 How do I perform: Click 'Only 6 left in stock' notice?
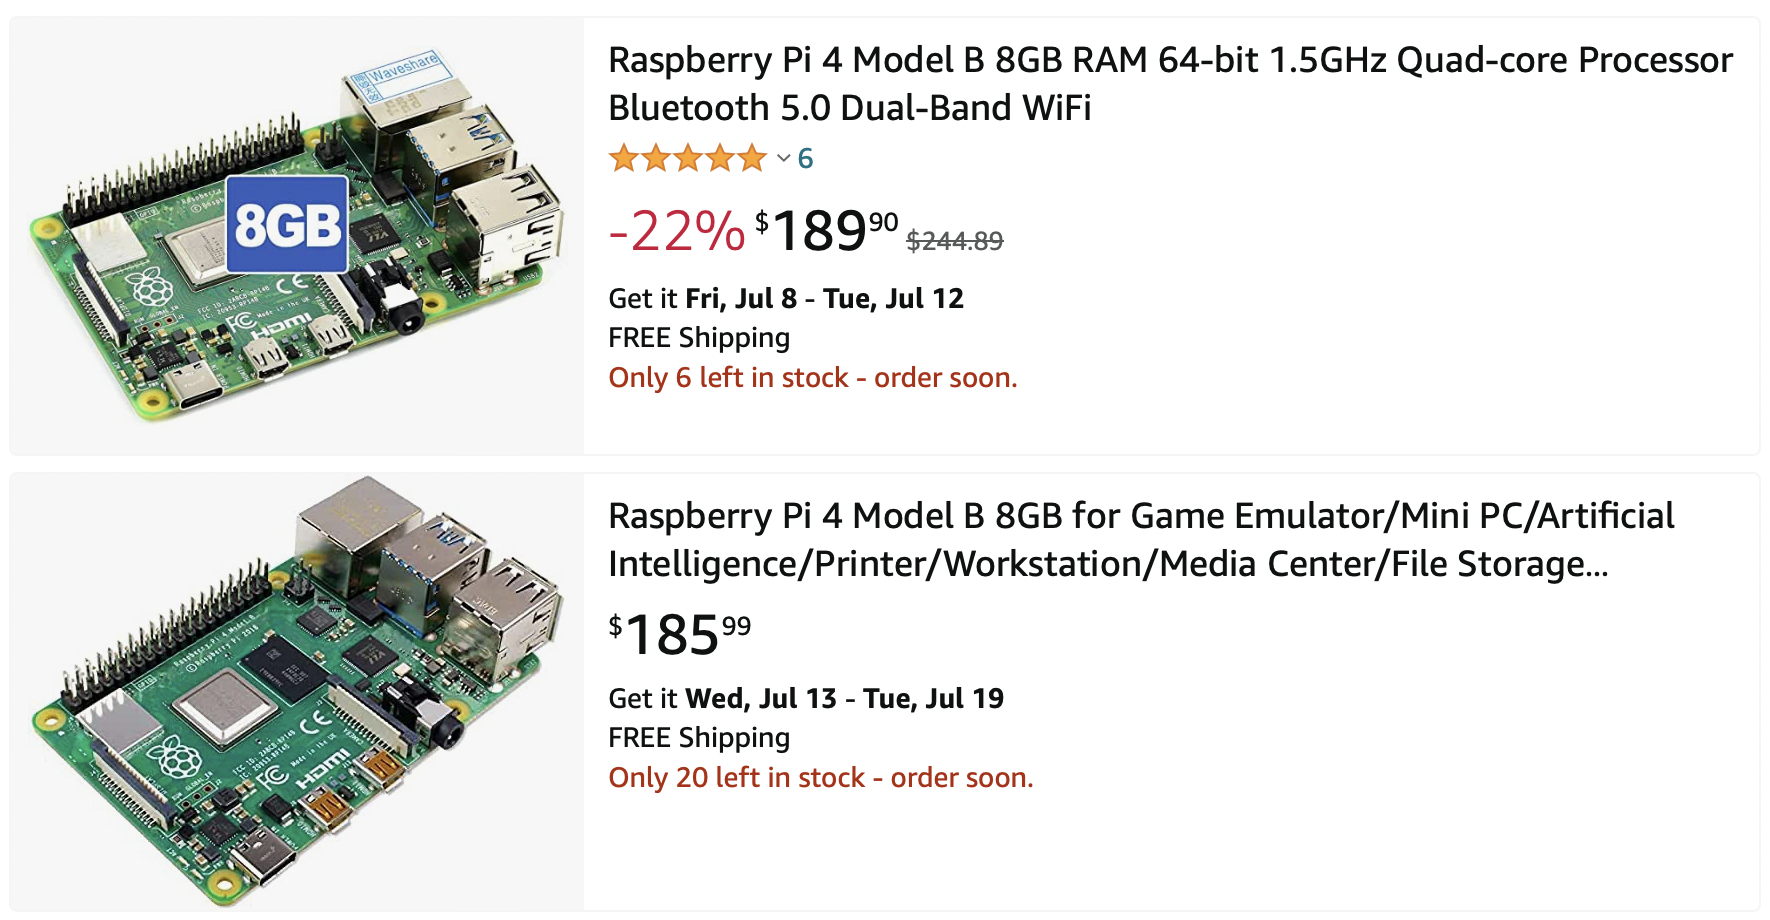click(813, 378)
